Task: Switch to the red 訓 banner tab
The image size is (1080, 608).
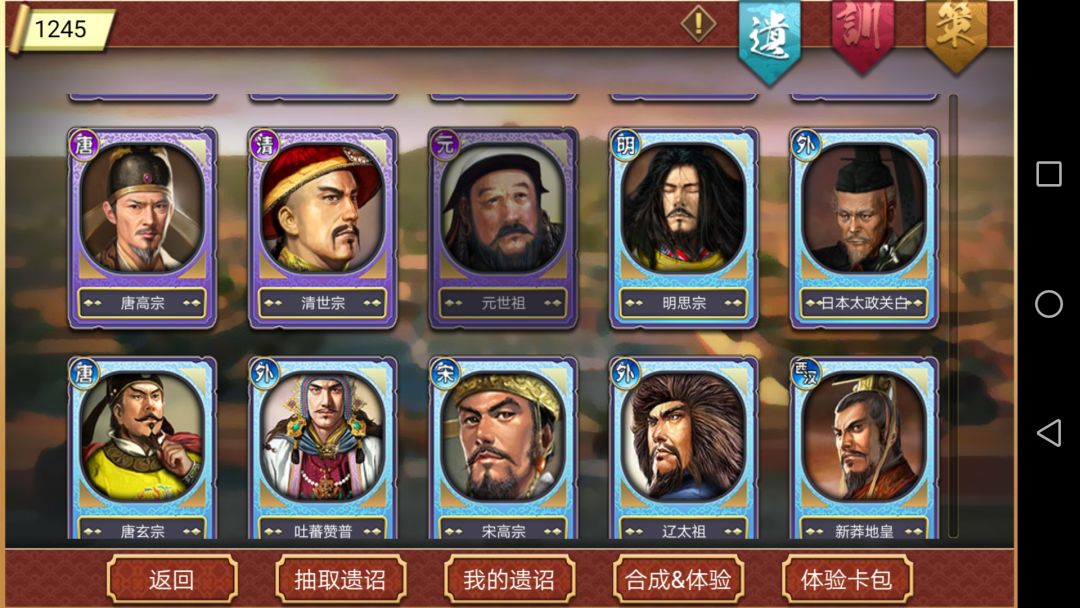Action: tap(863, 34)
